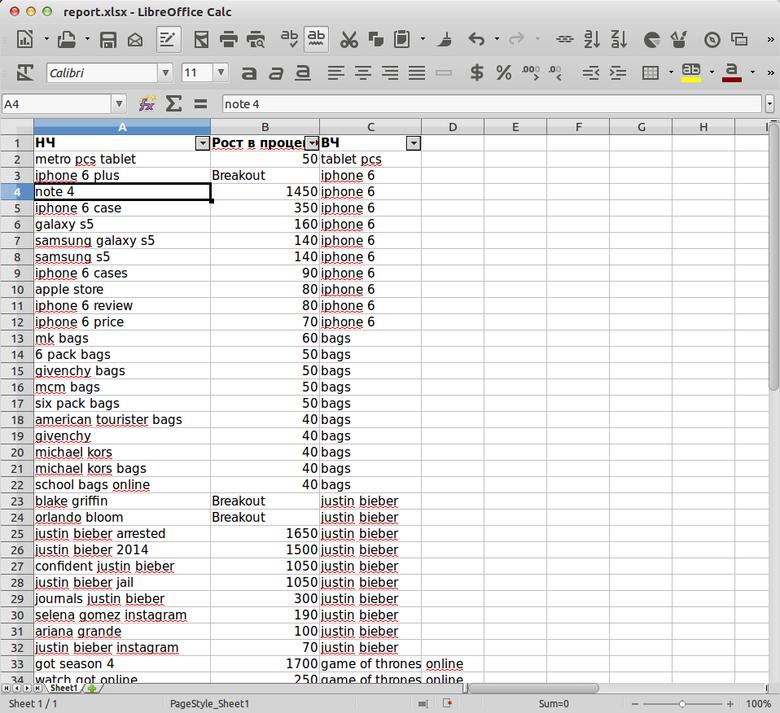
Task: Click the Open file icon
Action: [x=66, y=39]
